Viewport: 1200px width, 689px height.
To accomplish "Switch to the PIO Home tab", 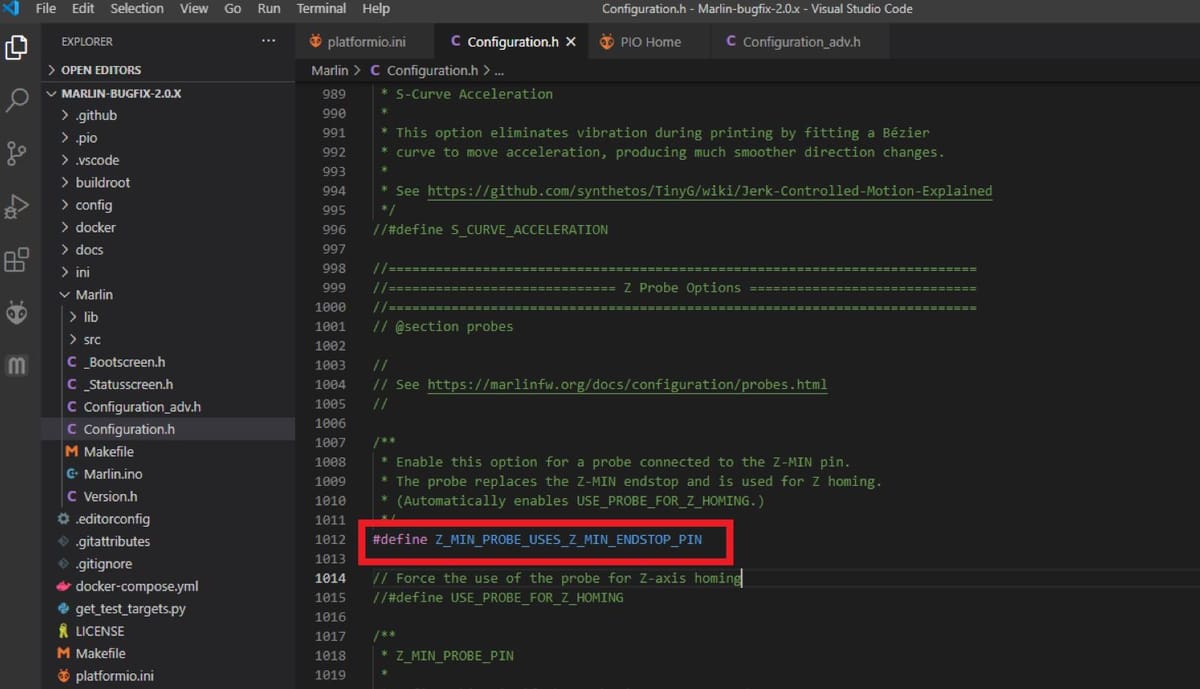I will pos(649,42).
